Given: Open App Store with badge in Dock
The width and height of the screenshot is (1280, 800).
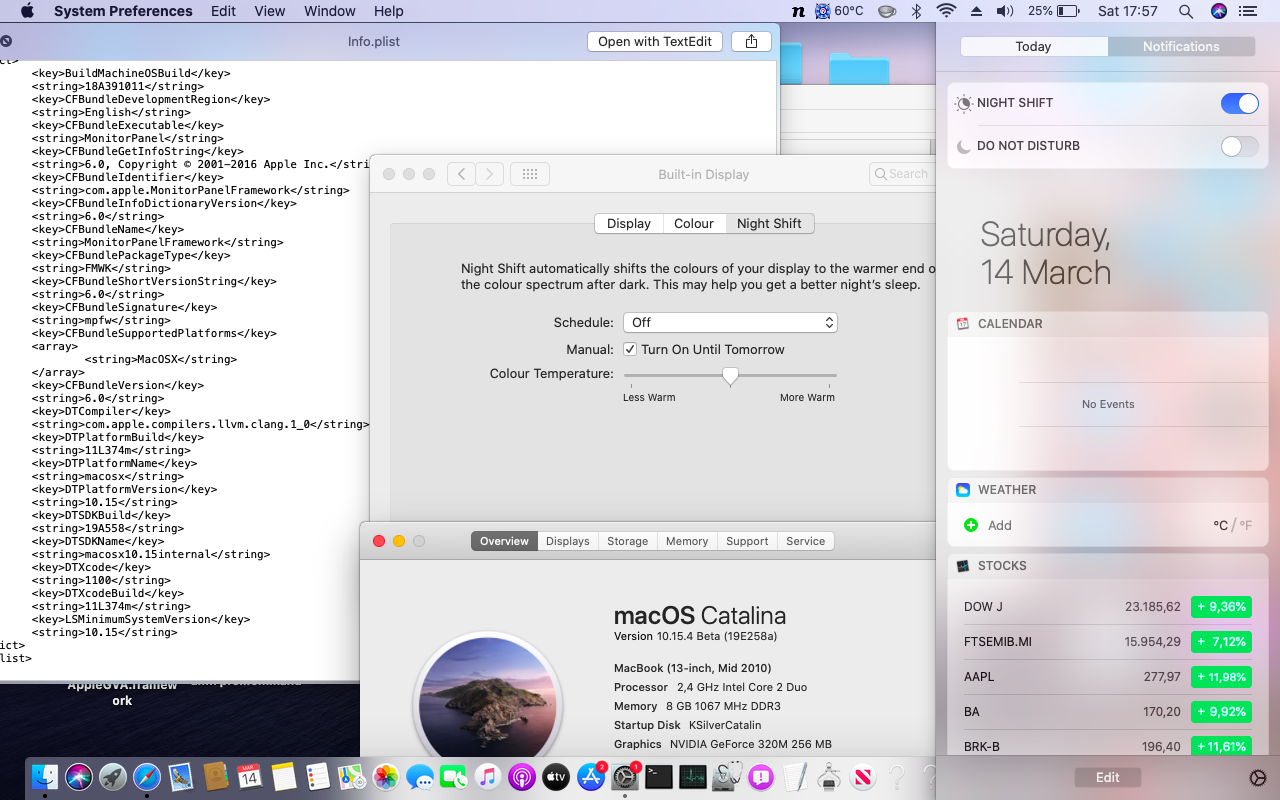Looking at the screenshot, I should pos(591,777).
